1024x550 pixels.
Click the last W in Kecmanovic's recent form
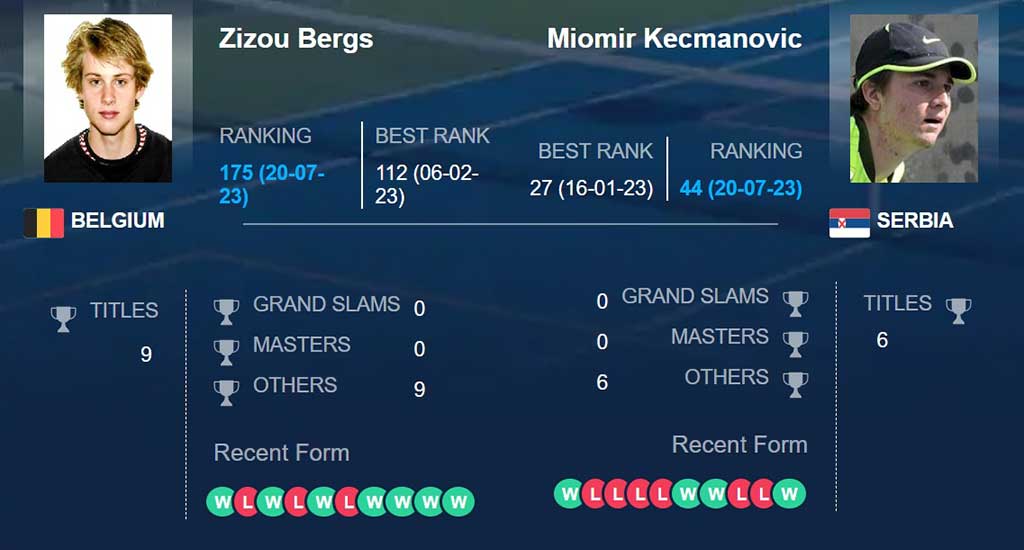[790, 494]
